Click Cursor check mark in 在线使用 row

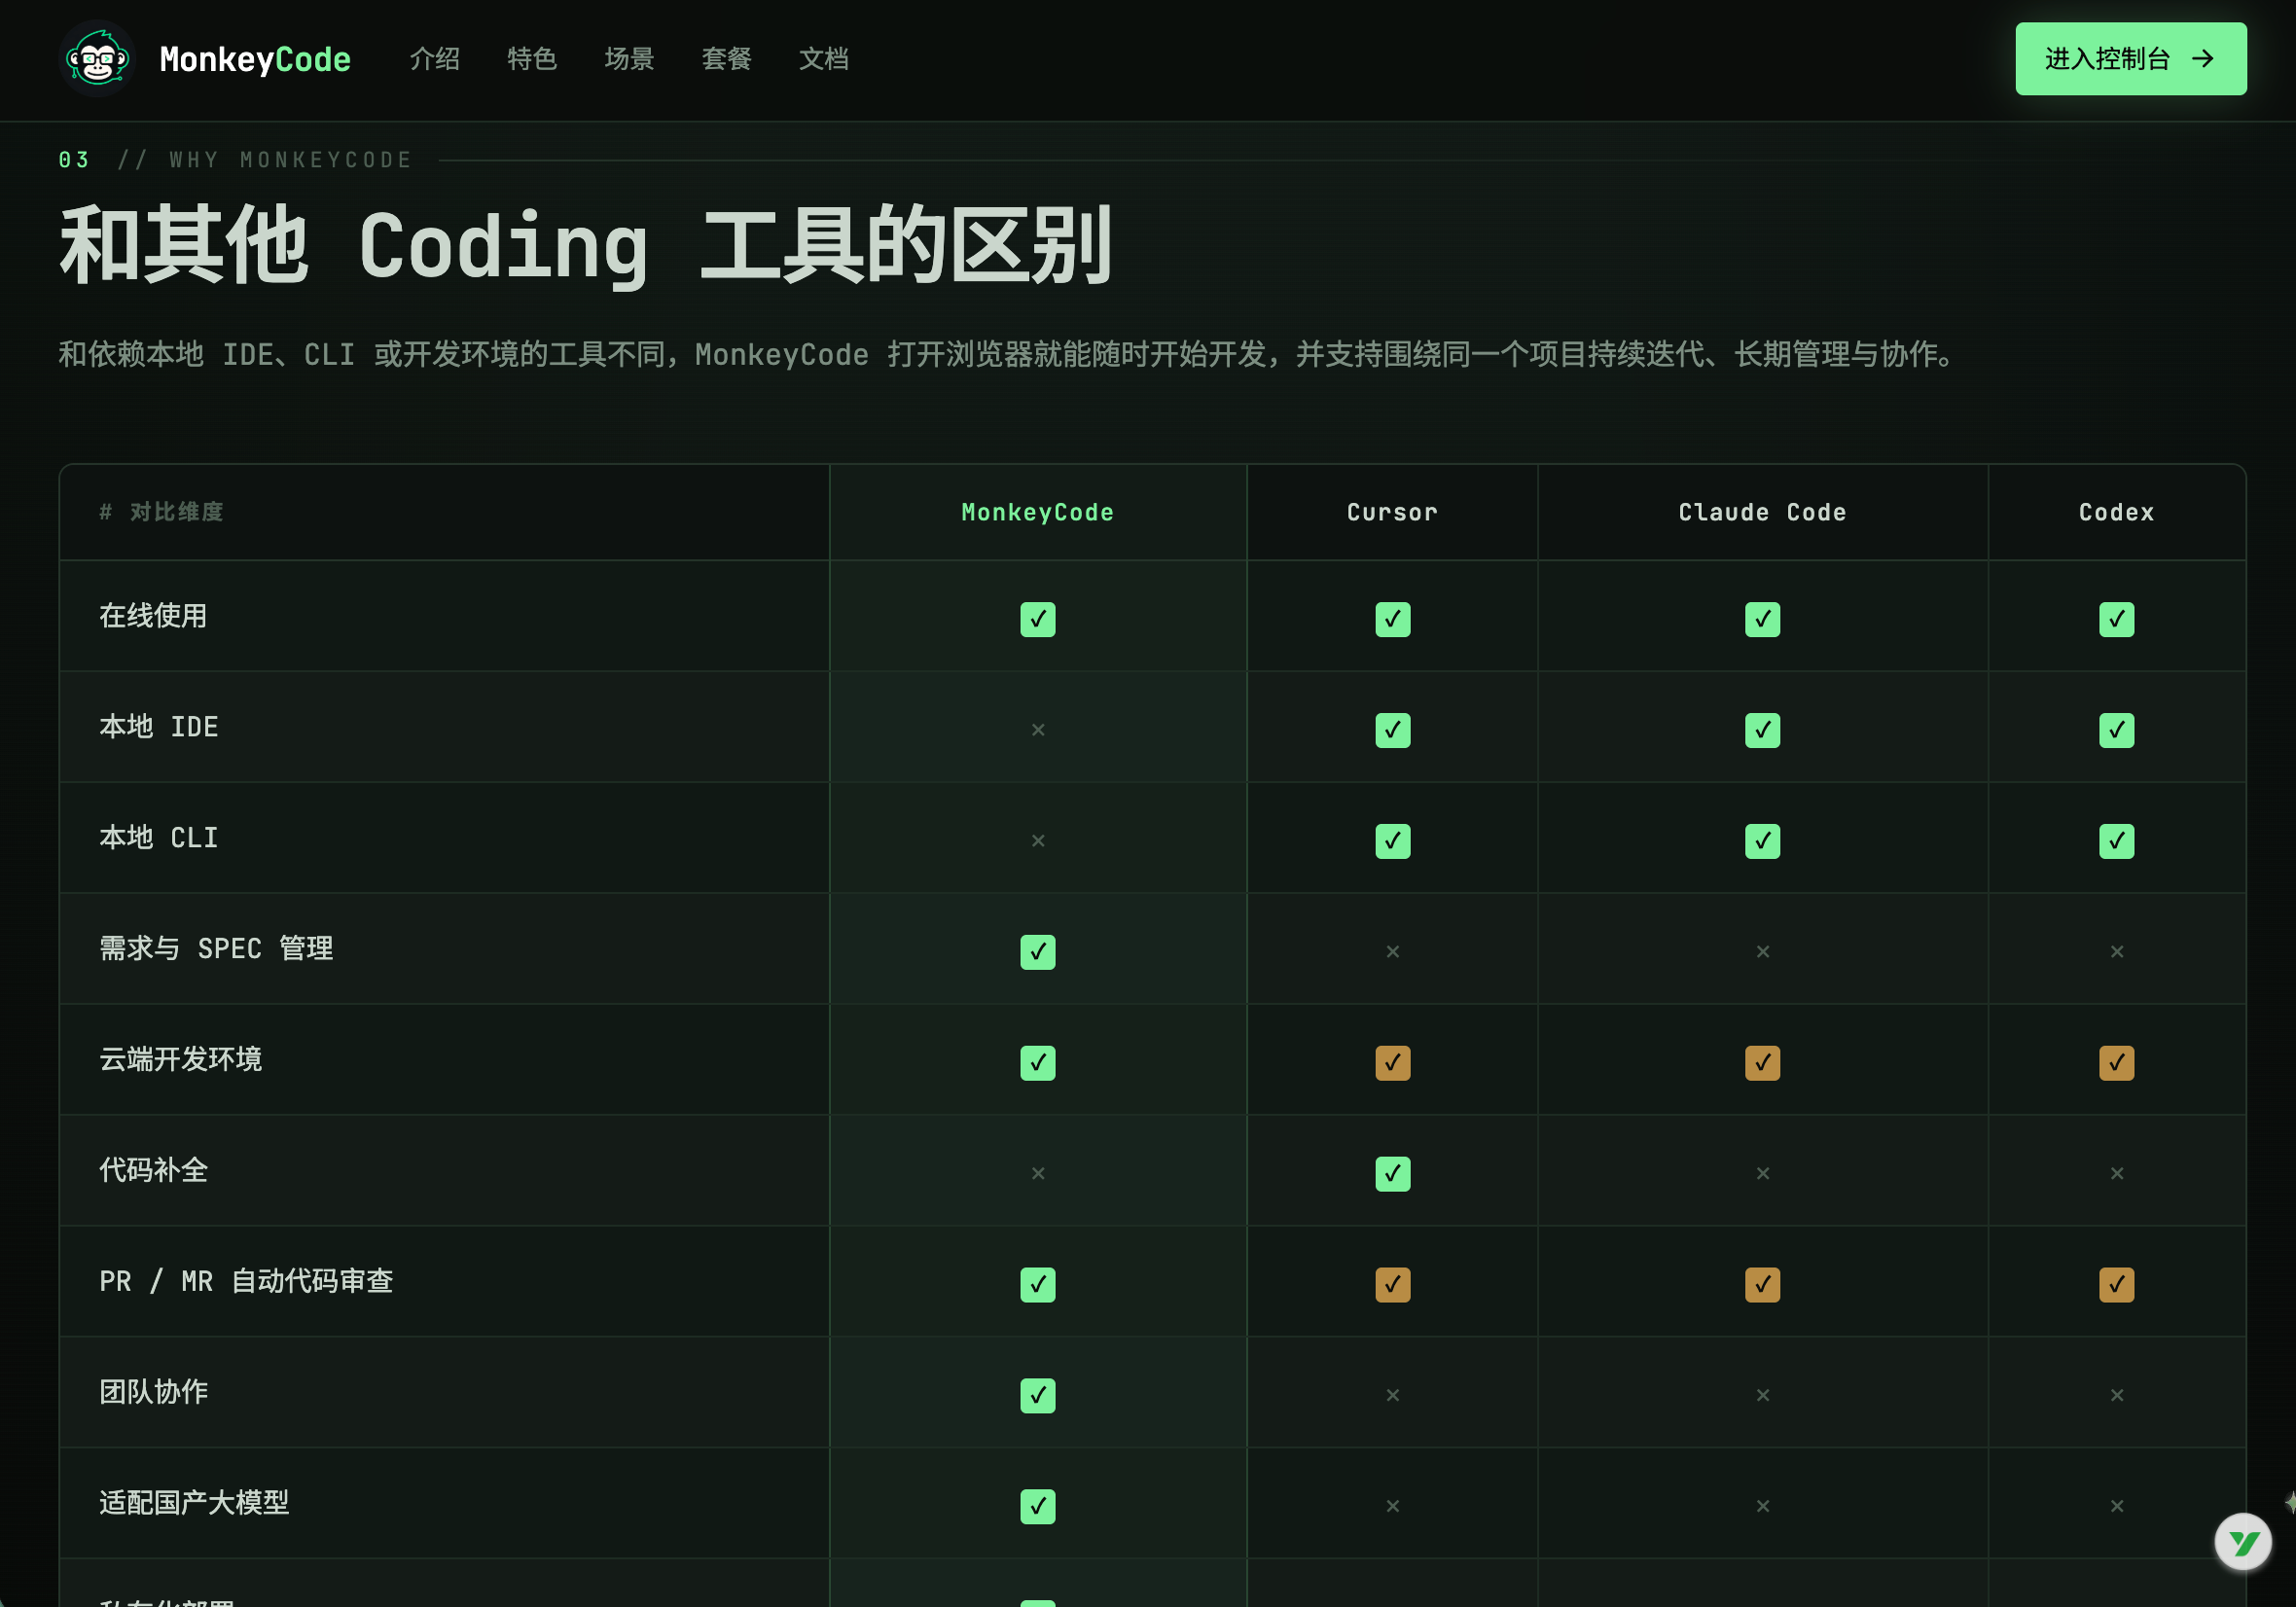point(1392,619)
